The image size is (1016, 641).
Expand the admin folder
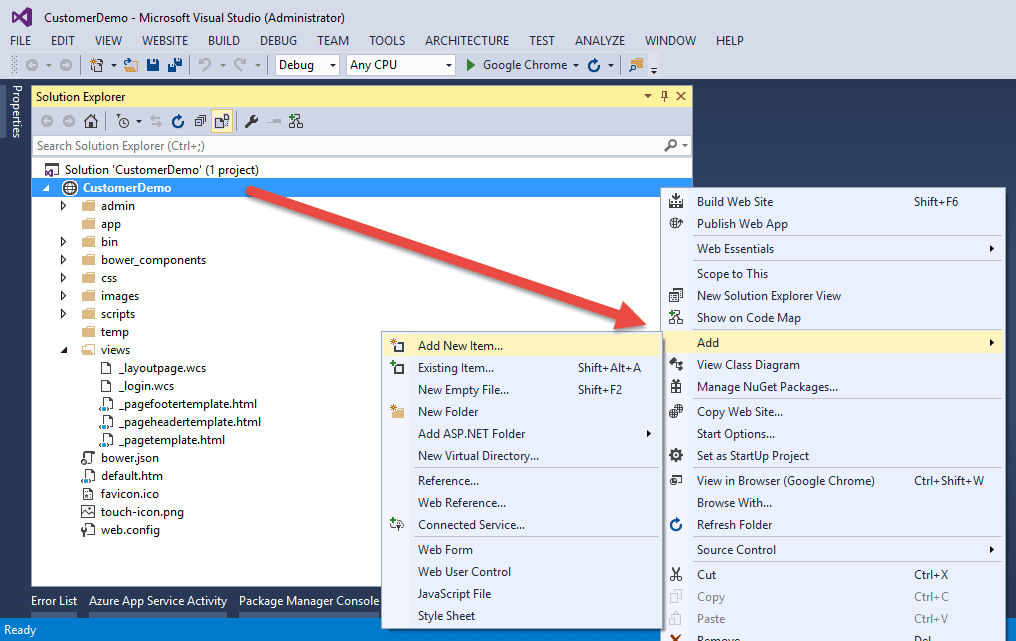[64, 206]
